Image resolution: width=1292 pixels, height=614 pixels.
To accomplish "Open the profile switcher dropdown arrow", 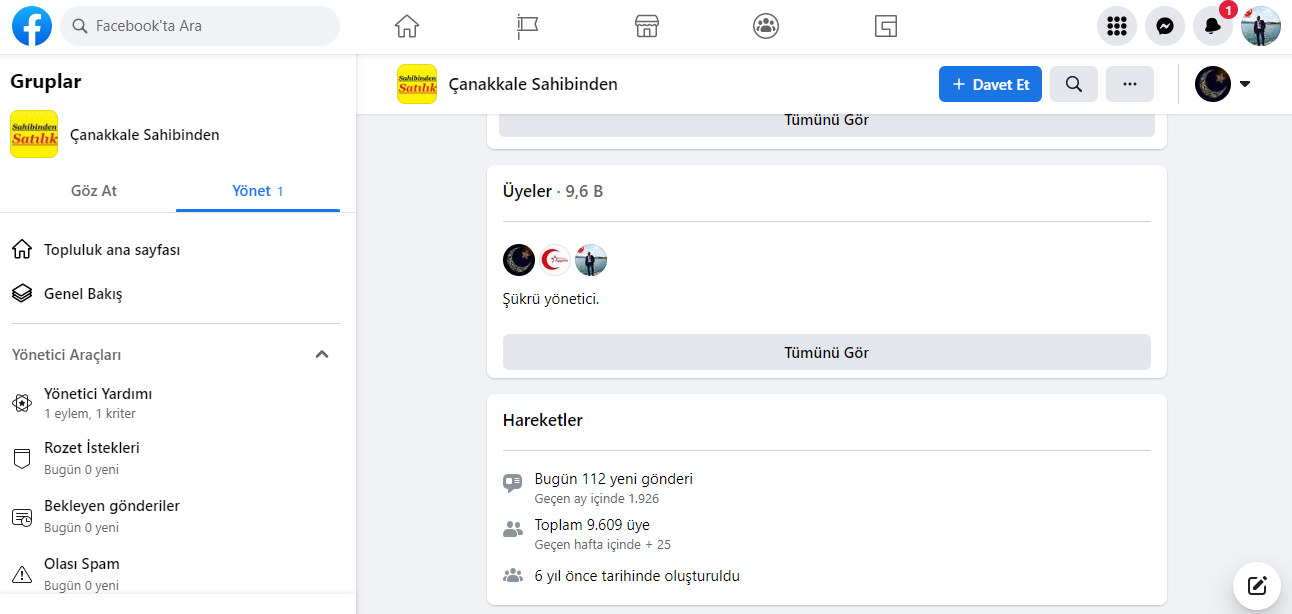I will pyautogui.click(x=1245, y=84).
